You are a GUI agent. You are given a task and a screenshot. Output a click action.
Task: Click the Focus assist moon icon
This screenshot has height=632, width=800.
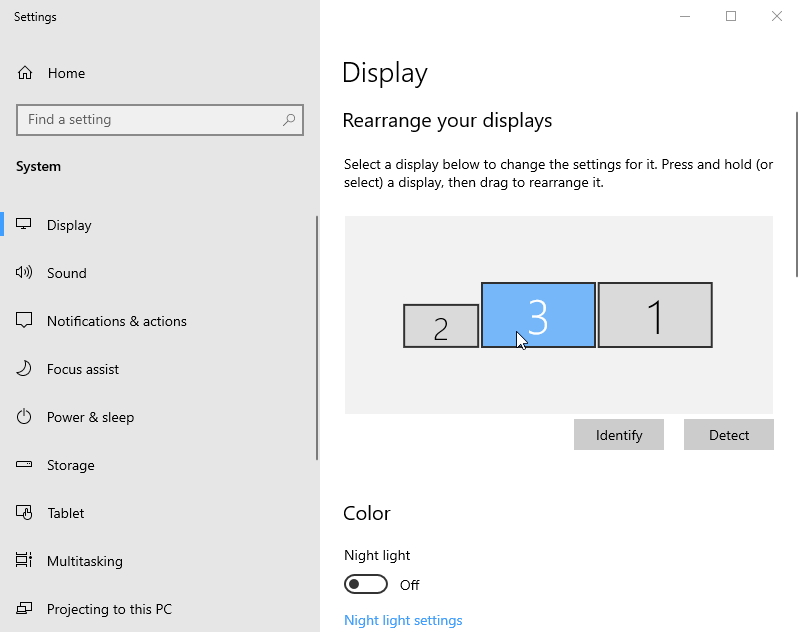click(x=25, y=369)
